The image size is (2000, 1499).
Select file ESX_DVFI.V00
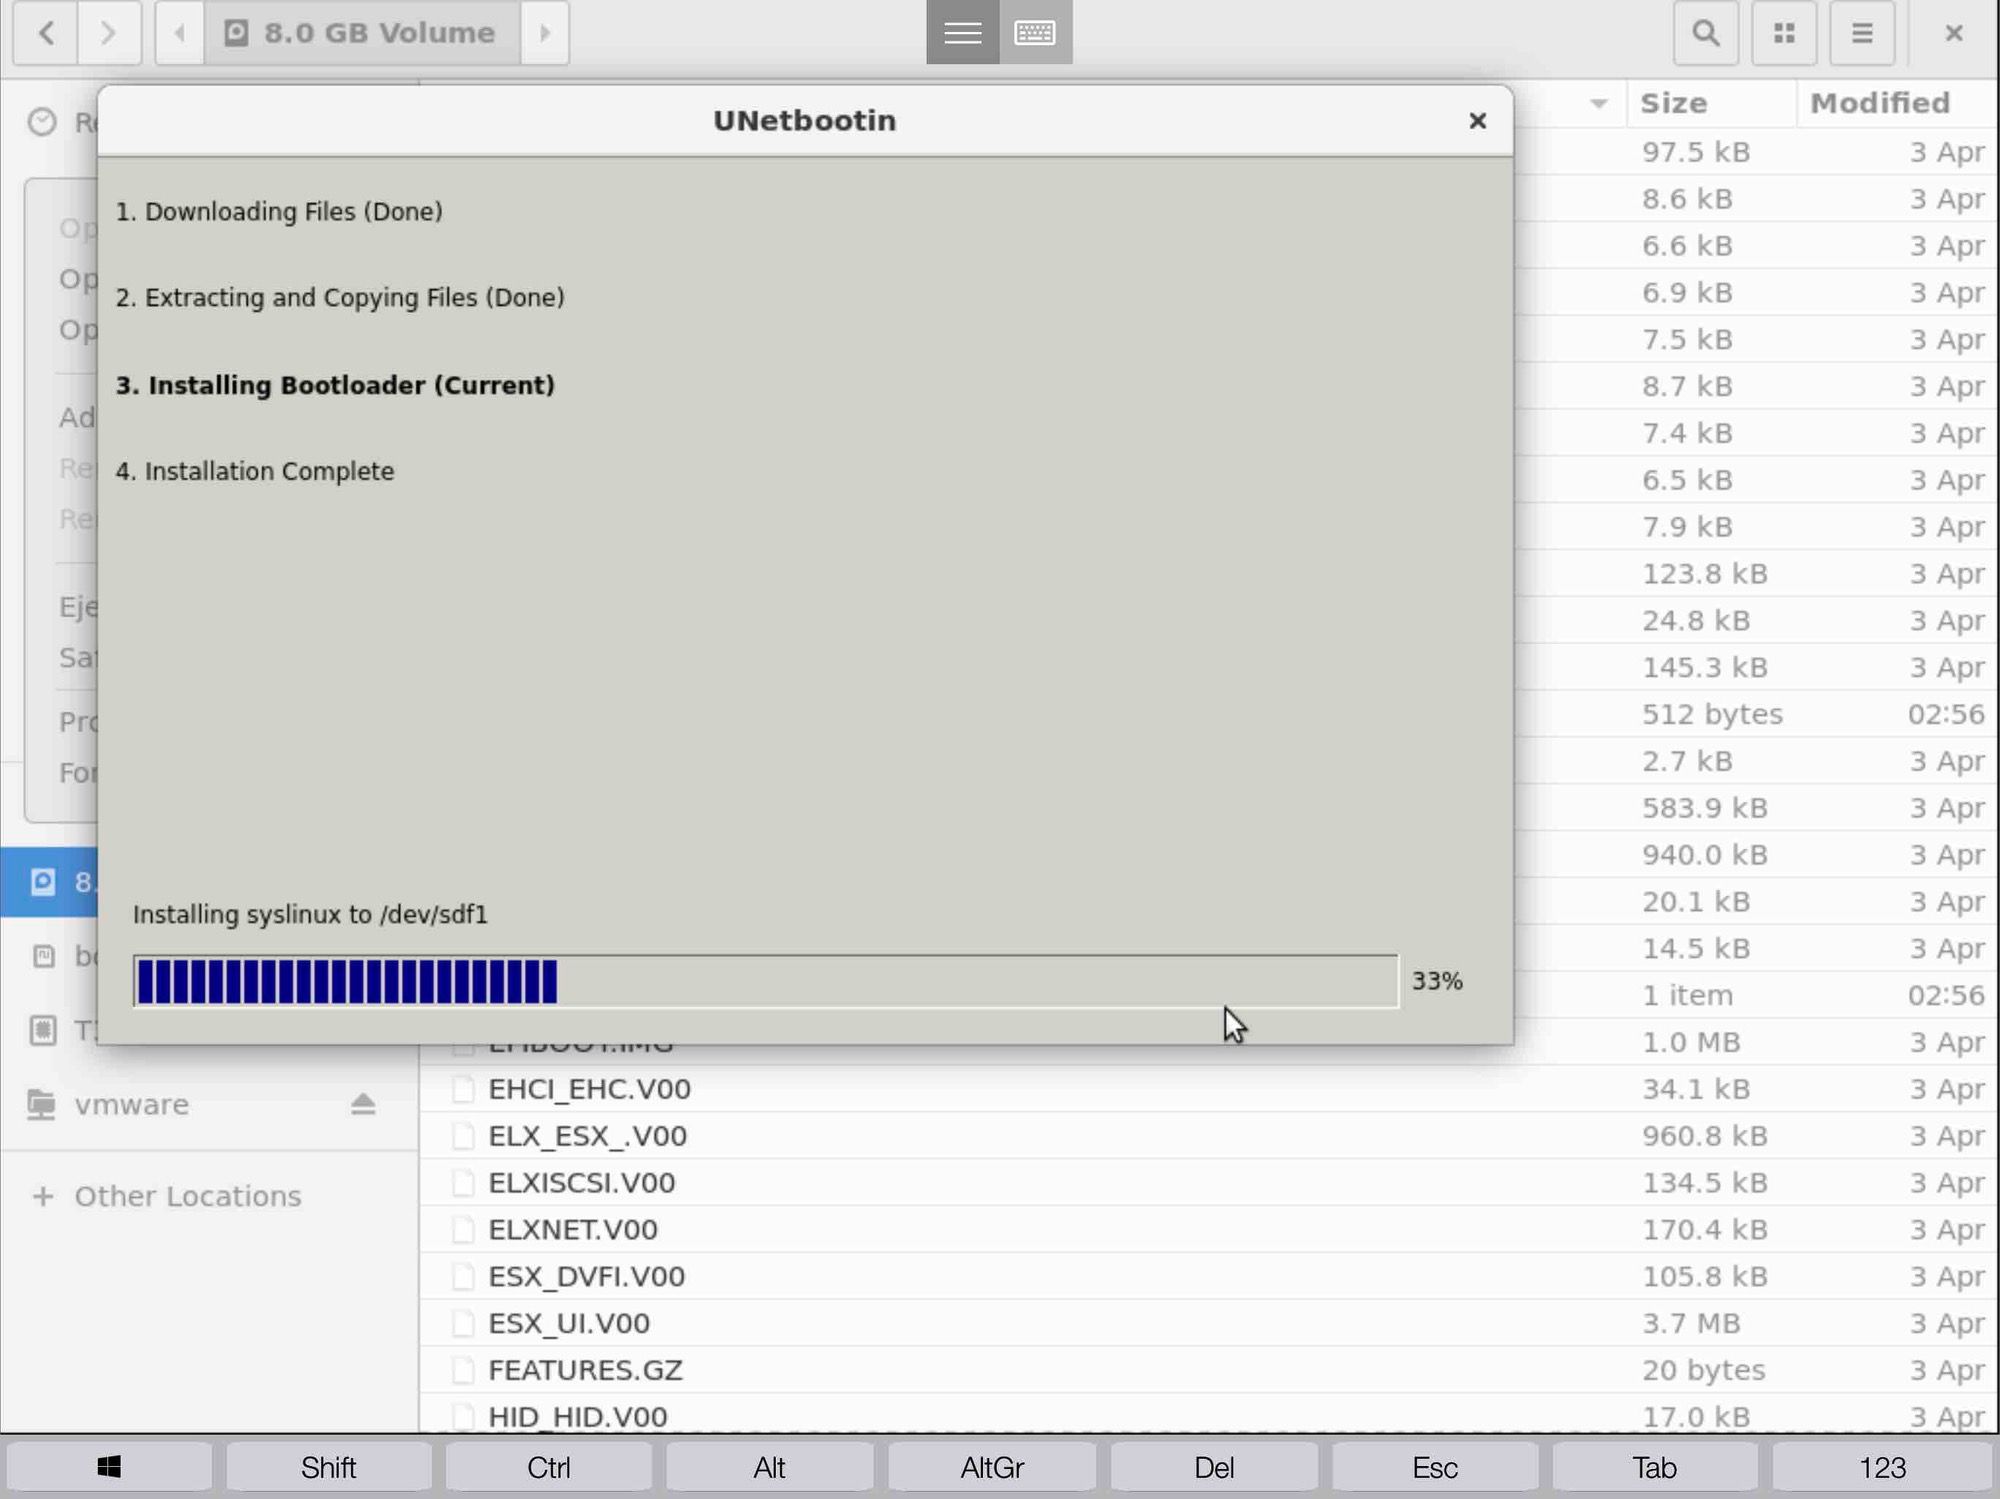pos(586,1277)
